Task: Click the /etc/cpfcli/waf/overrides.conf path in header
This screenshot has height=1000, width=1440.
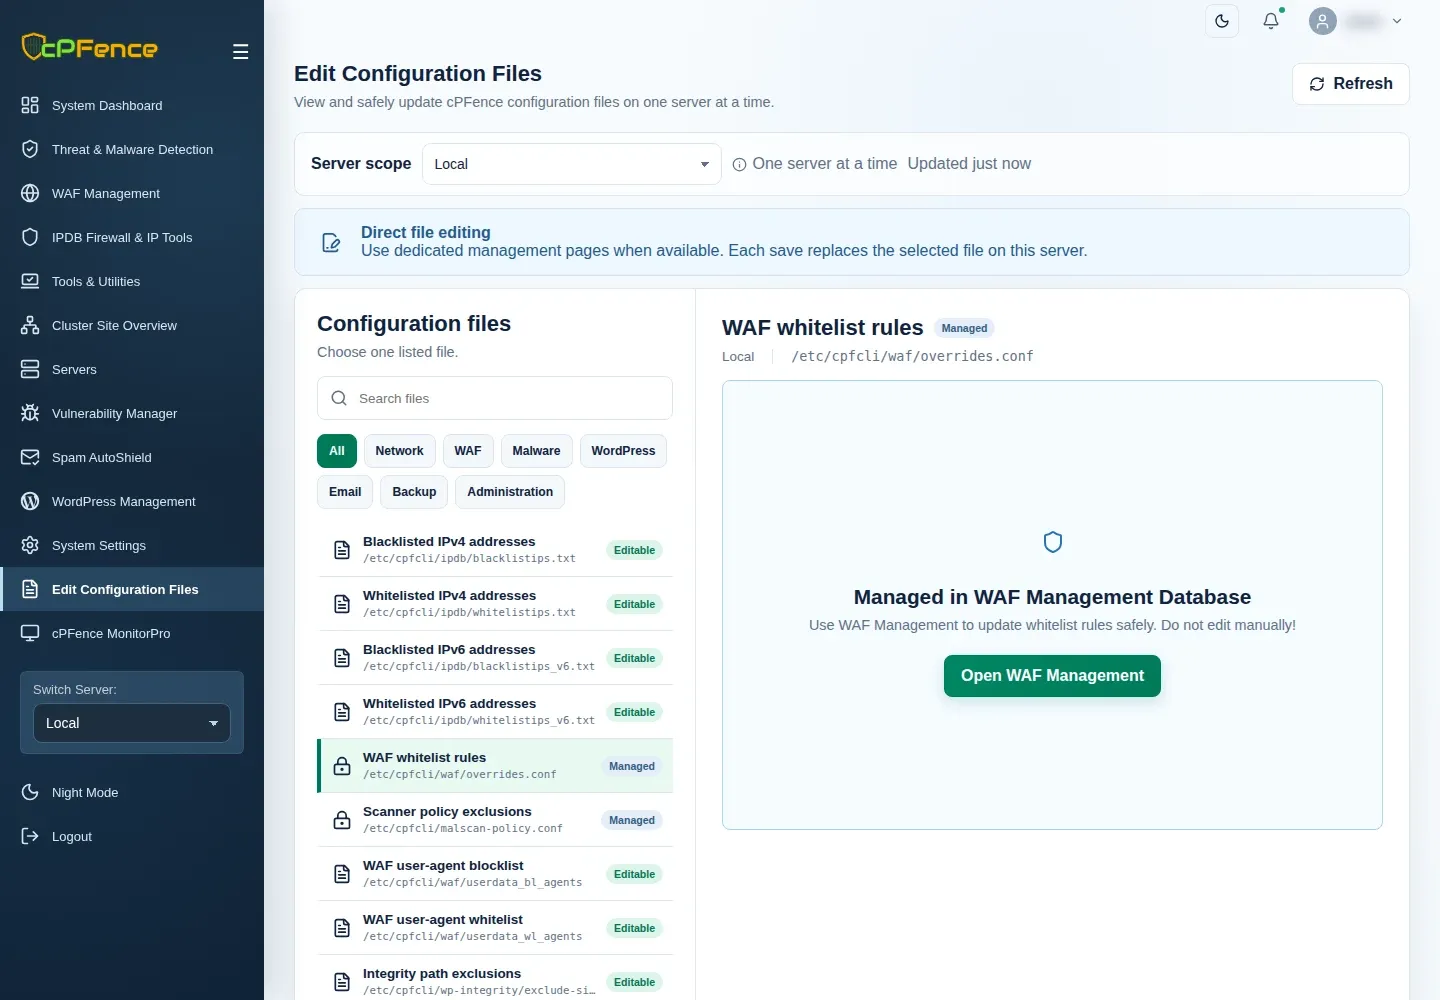Action: (x=912, y=356)
